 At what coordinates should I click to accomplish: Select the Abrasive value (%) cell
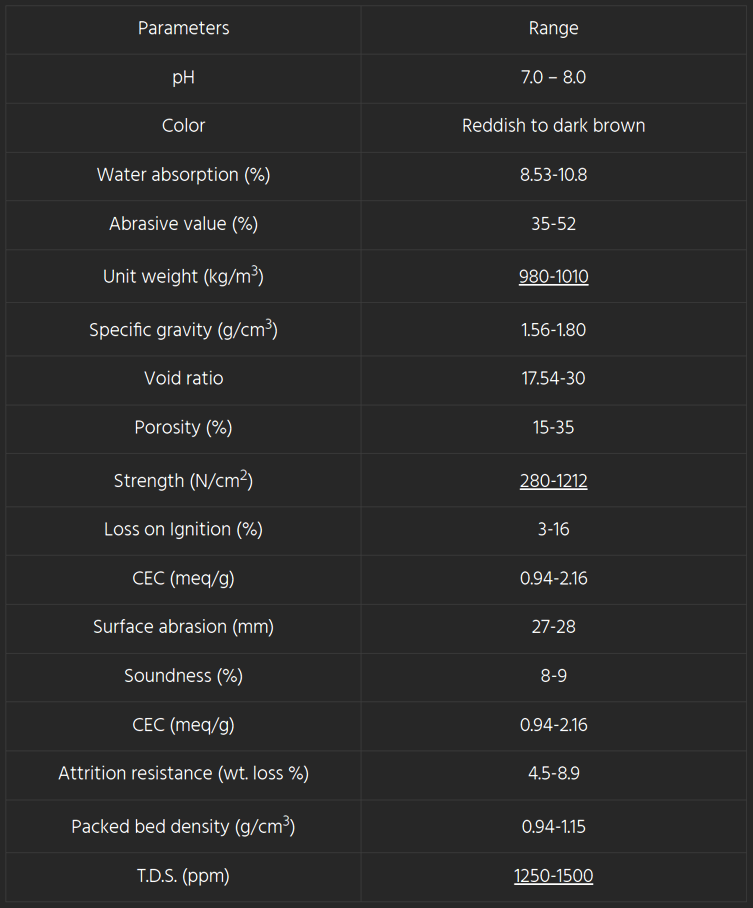[183, 224]
